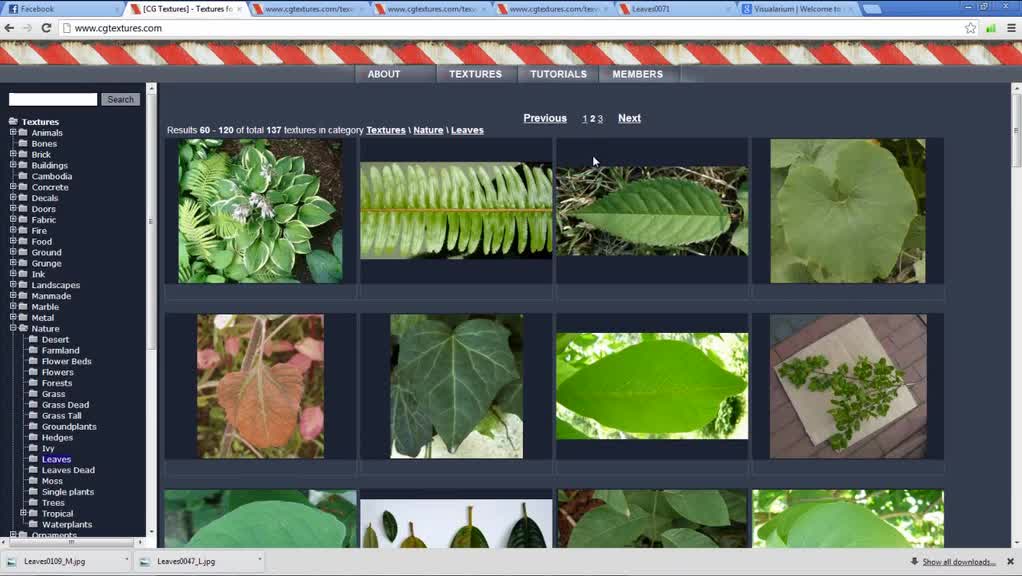Expand the Fabric tree node

click(x=12, y=220)
